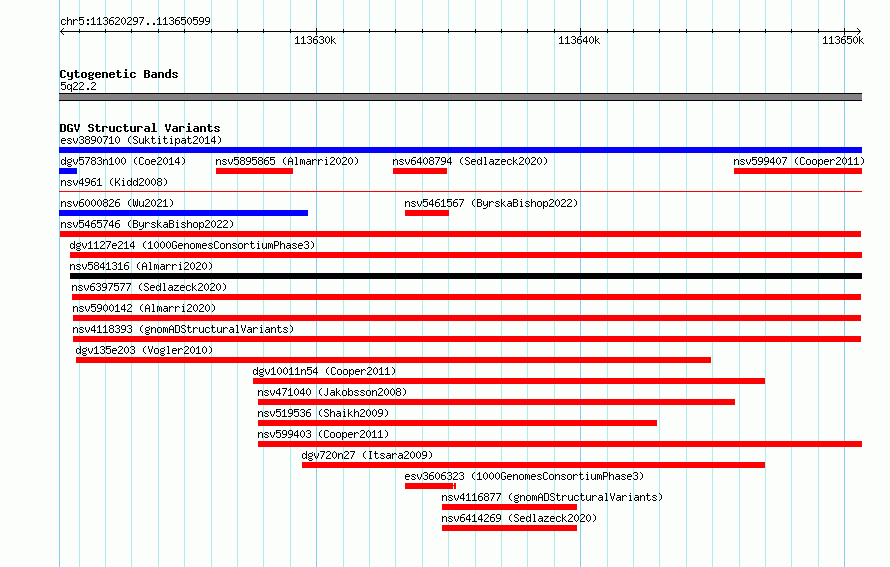Viewport: 890px width, 567px height.
Task: Click the 113630k ruler tick label
Action: tap(315, 40)
